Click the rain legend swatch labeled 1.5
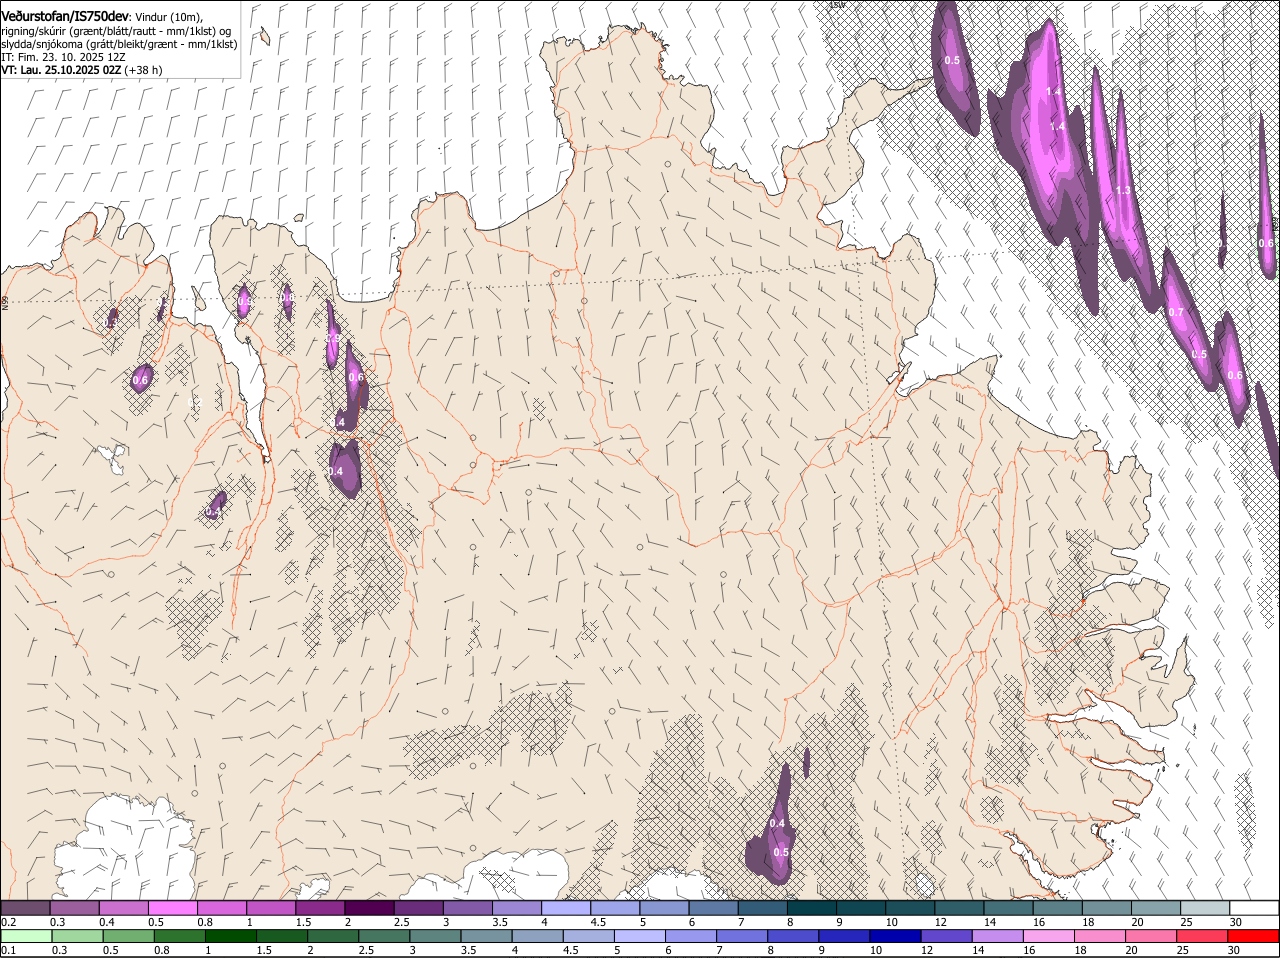Image resolution: width=1280 pixels, height=958 pixels. pyautogui.click(x=281, y=936)
